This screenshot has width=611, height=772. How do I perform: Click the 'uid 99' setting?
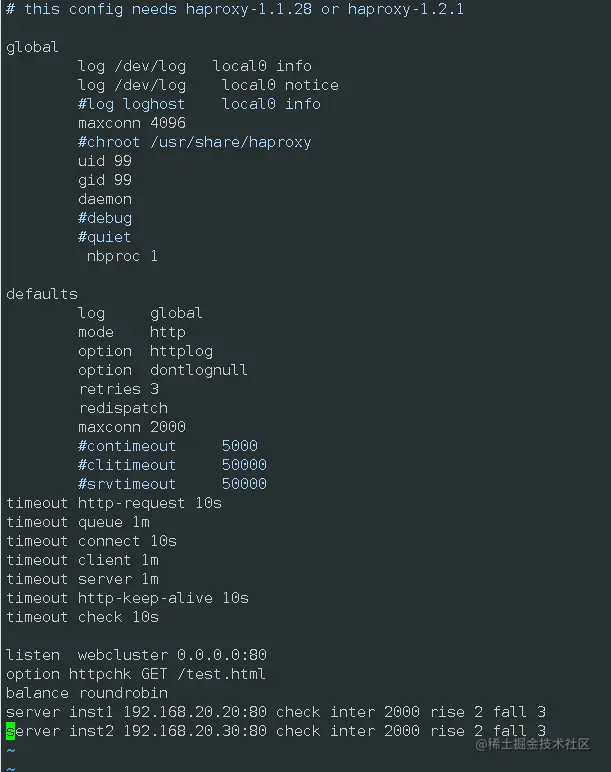coord(104,161)
